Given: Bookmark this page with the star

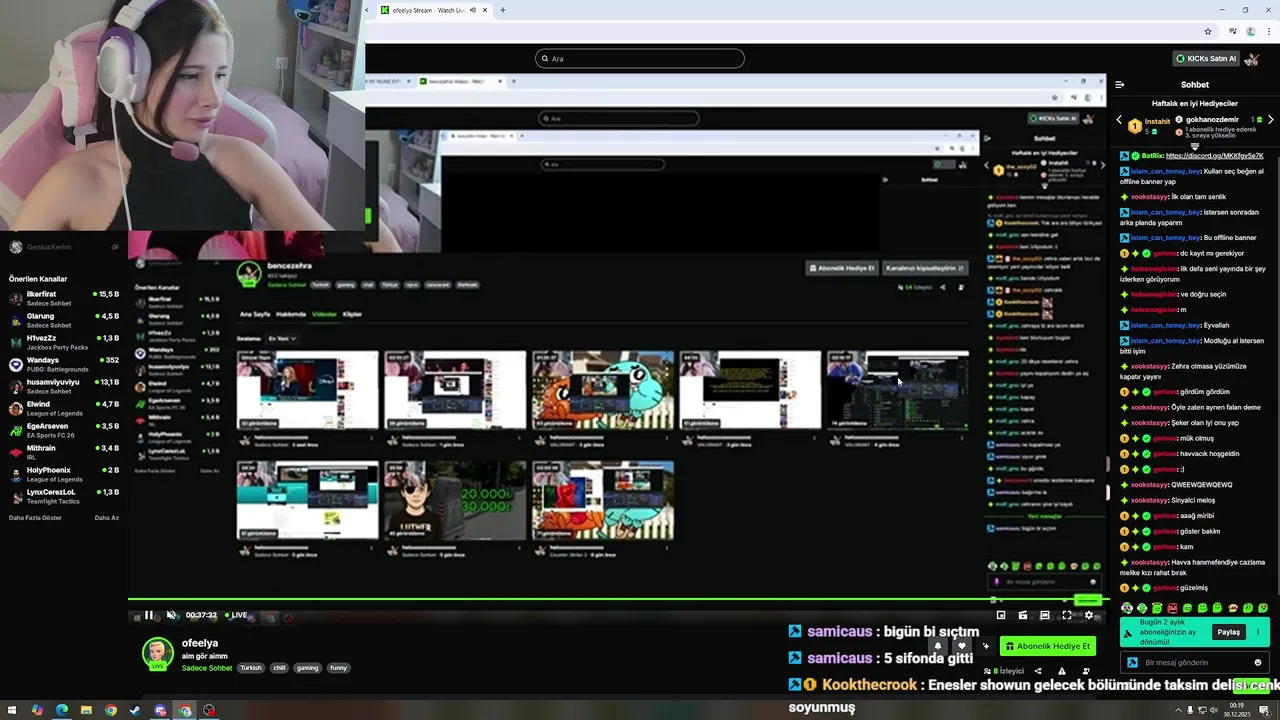Looking at the screenshot, I should 1208,31.
